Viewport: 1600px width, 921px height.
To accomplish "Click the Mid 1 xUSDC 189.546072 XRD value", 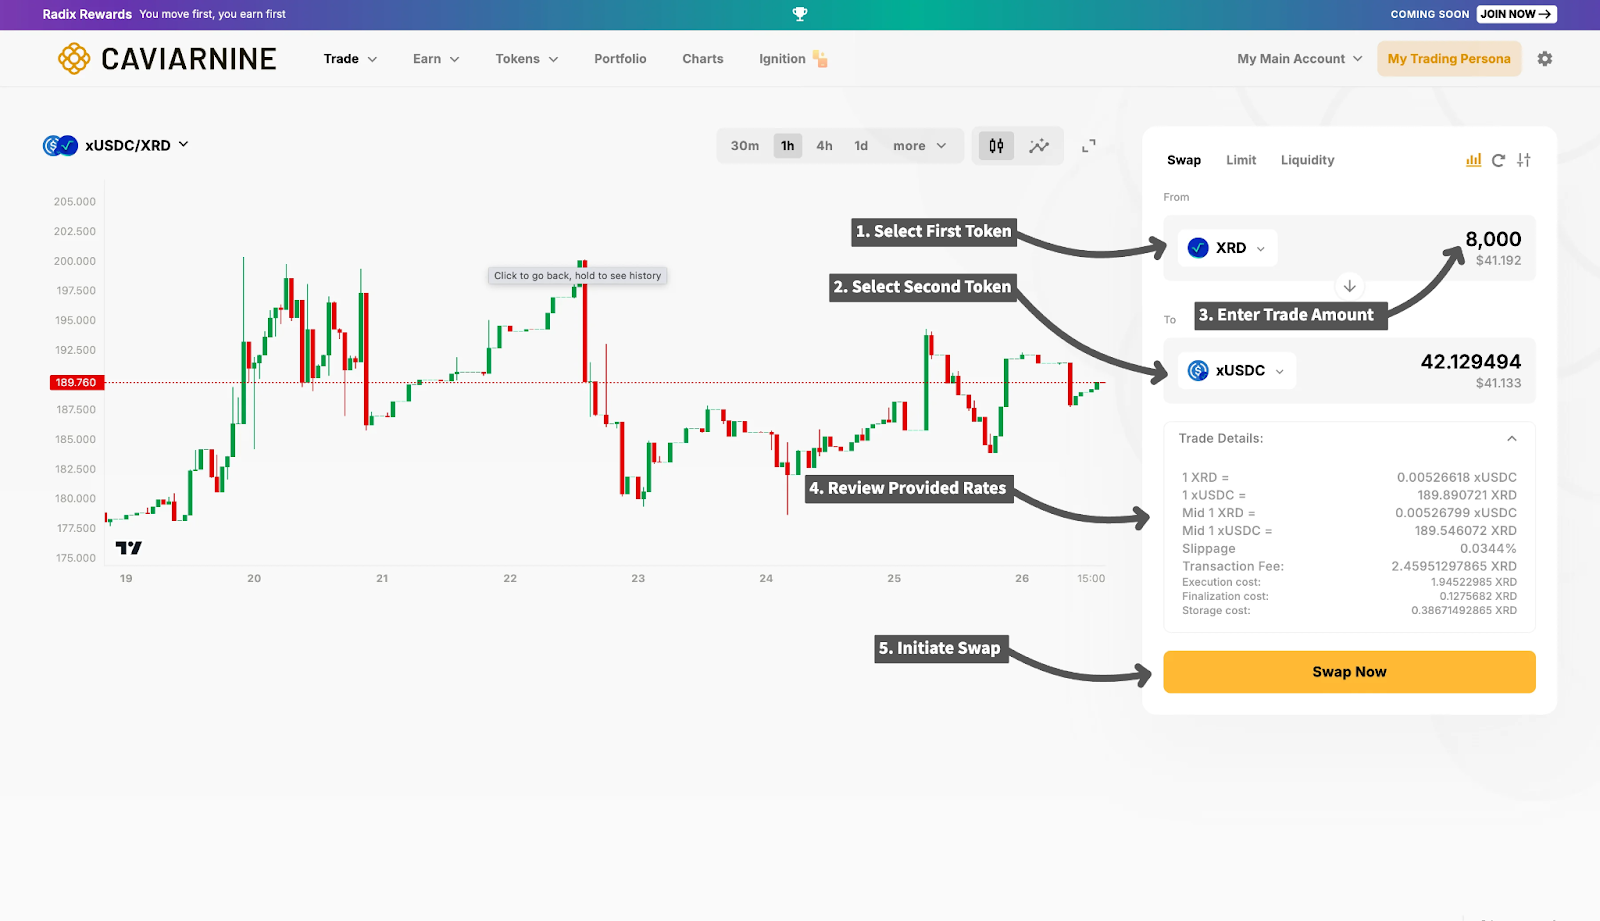I will (x=1465, y=531).
